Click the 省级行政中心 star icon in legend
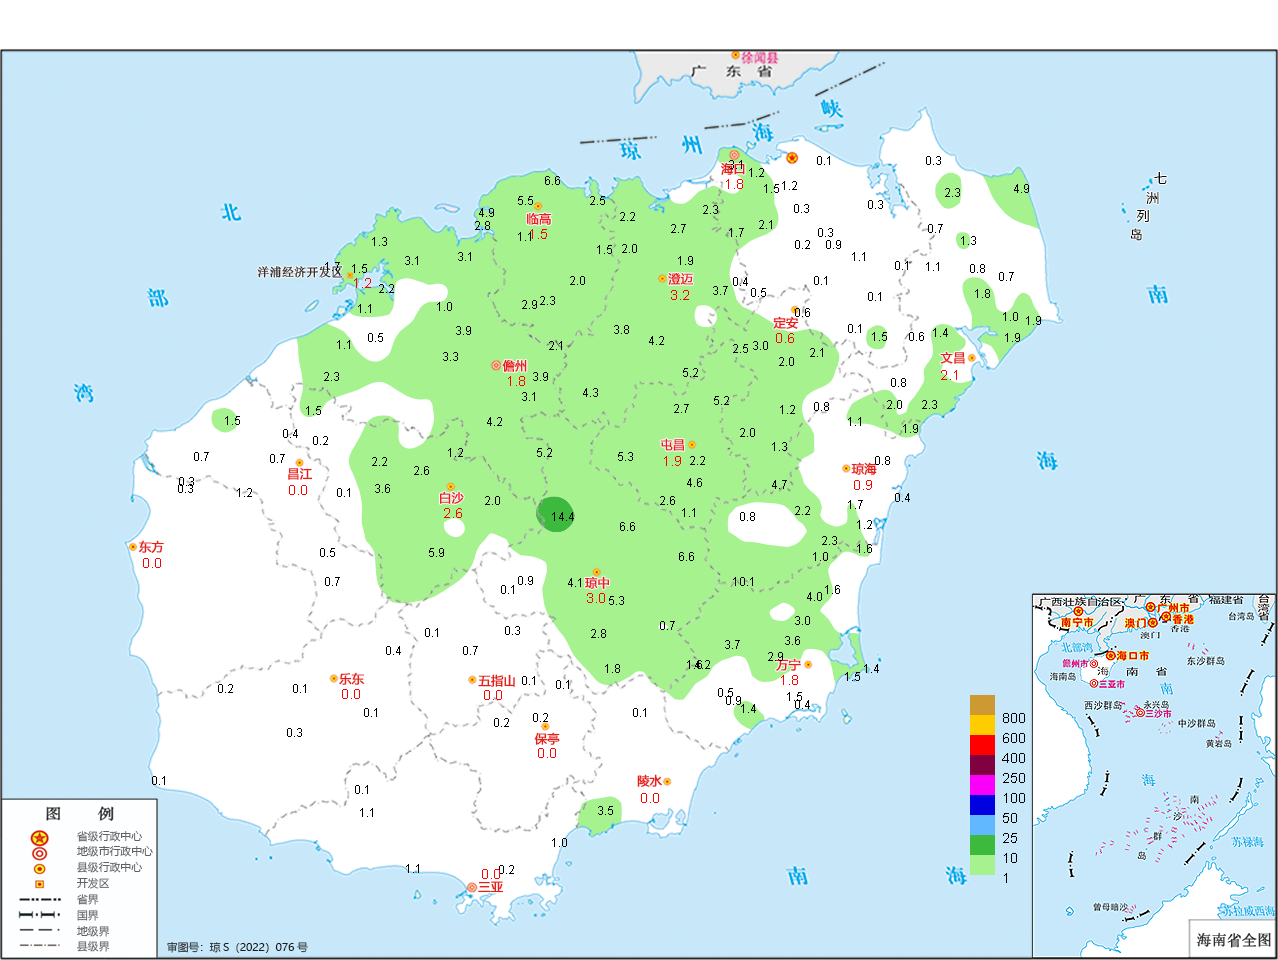The image size is (1278, 960). 39,838
